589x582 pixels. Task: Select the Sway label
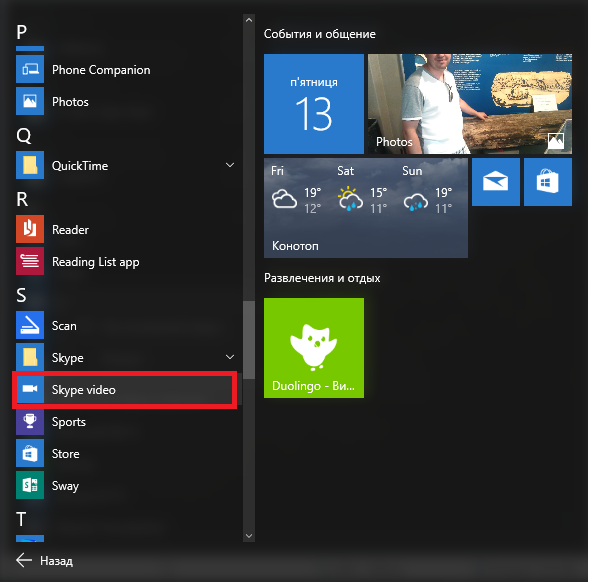[65, 486]
